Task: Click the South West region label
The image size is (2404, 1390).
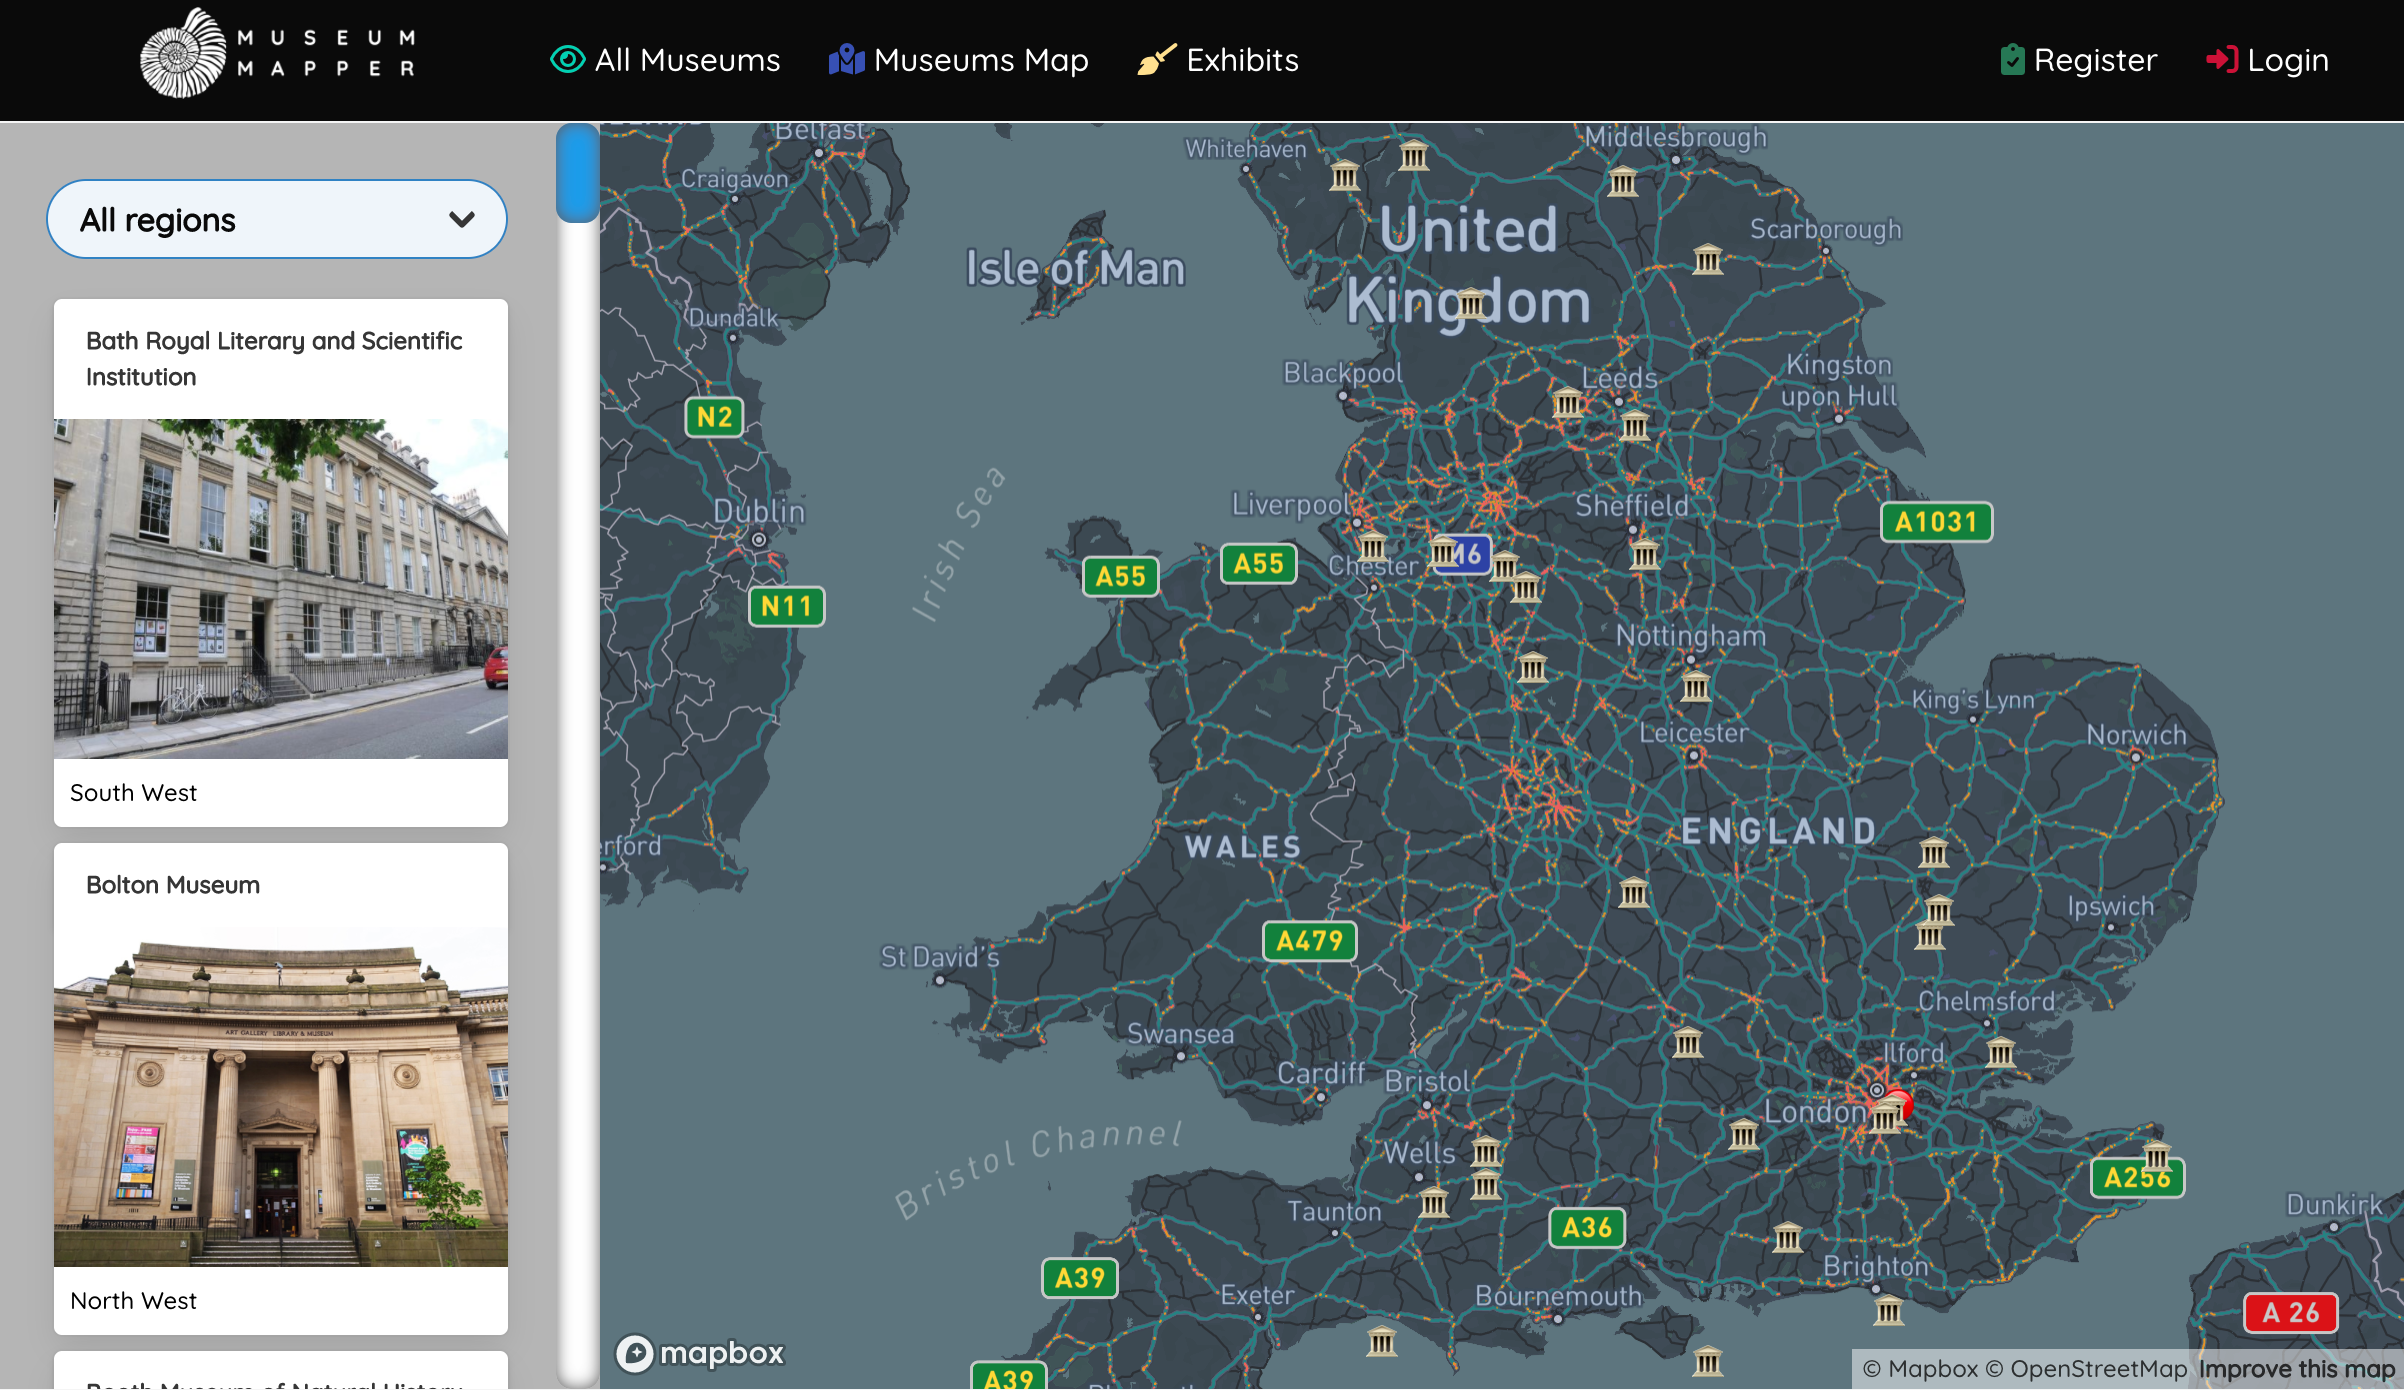Action: click(x=133, y=793)
